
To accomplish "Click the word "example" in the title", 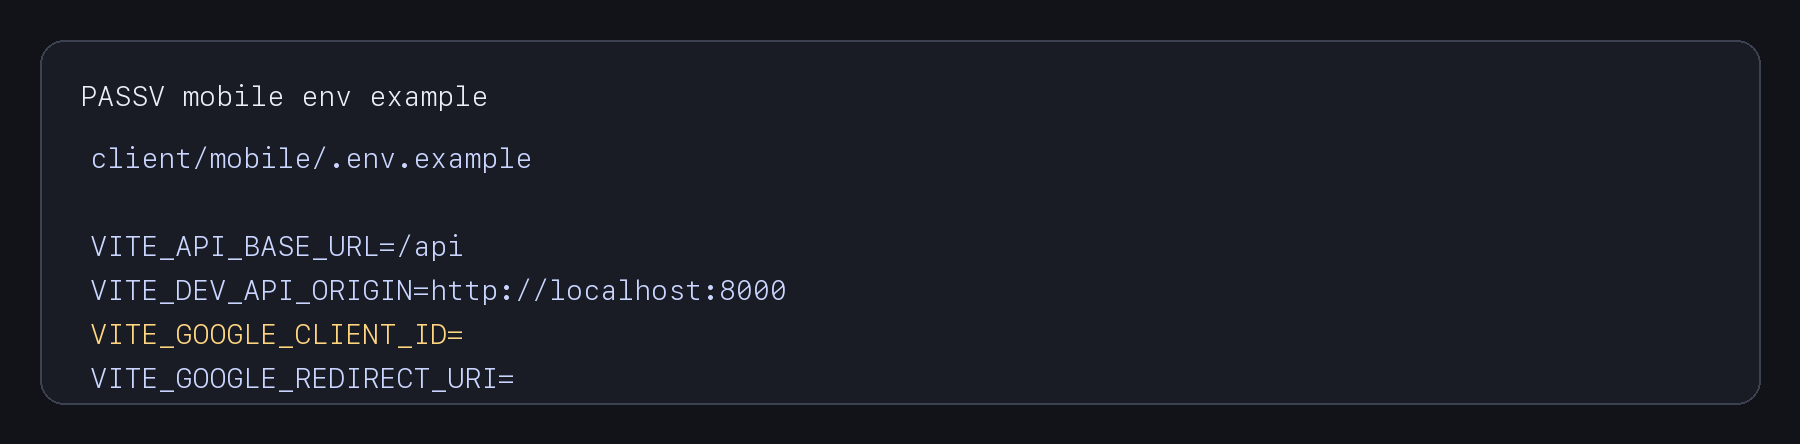I will click(x=429, y=97).
